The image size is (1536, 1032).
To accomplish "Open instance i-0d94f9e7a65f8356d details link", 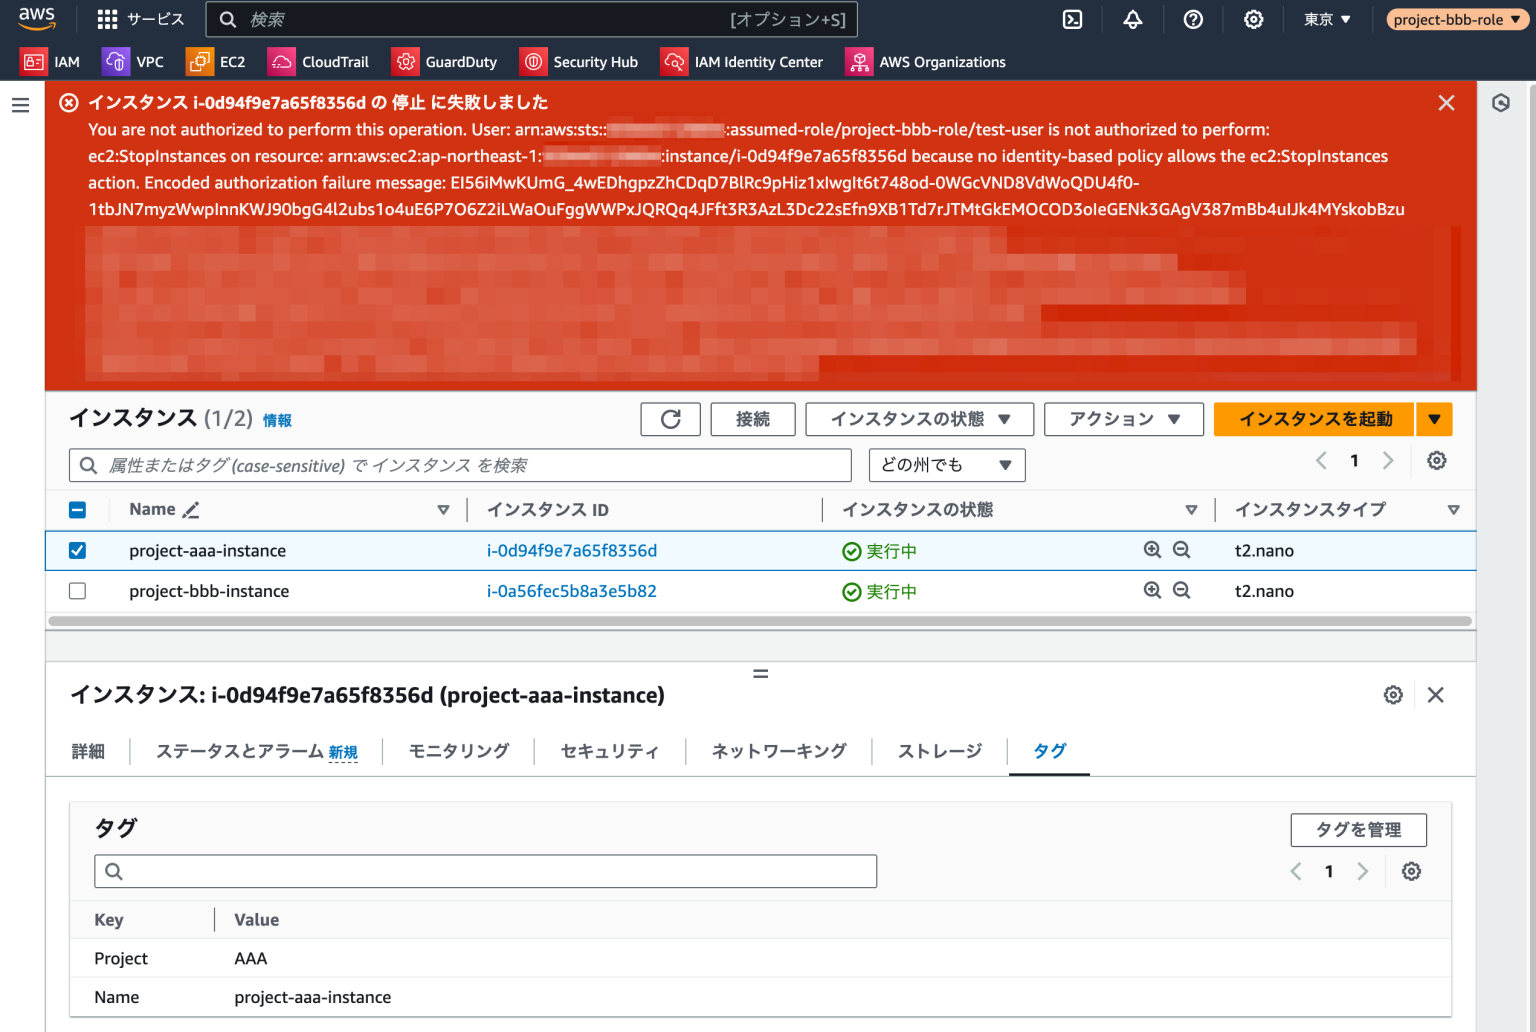I will (572, 550).
